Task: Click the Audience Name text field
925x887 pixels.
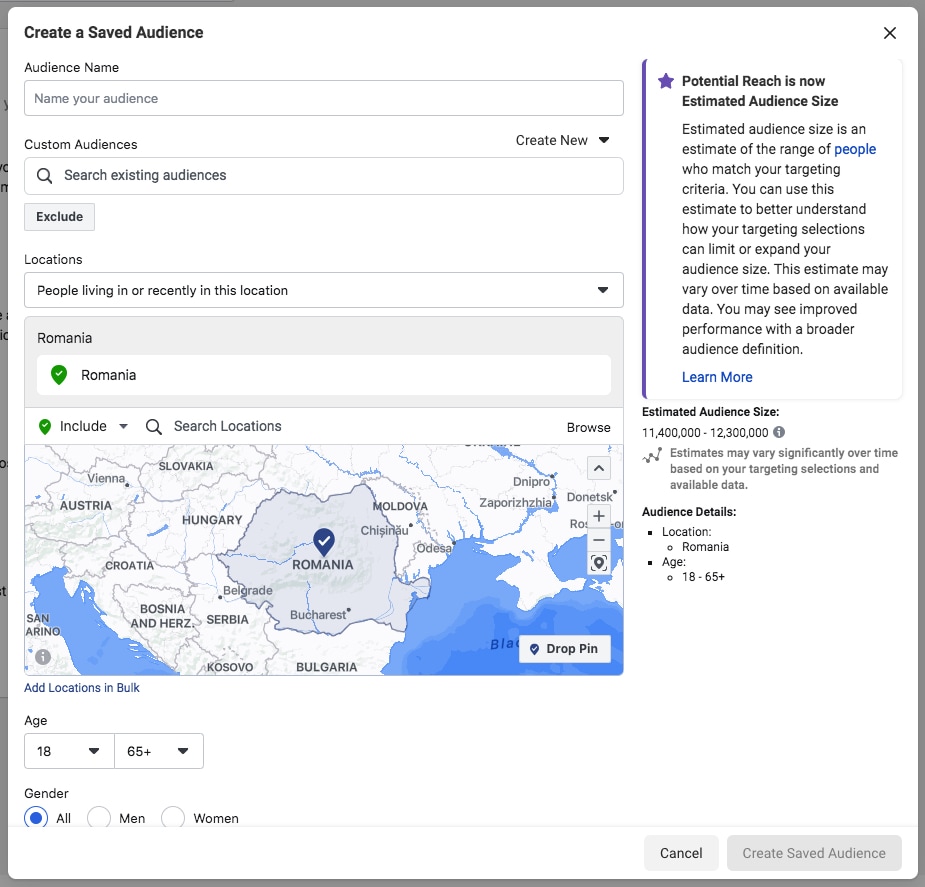Action: (323, 98)
